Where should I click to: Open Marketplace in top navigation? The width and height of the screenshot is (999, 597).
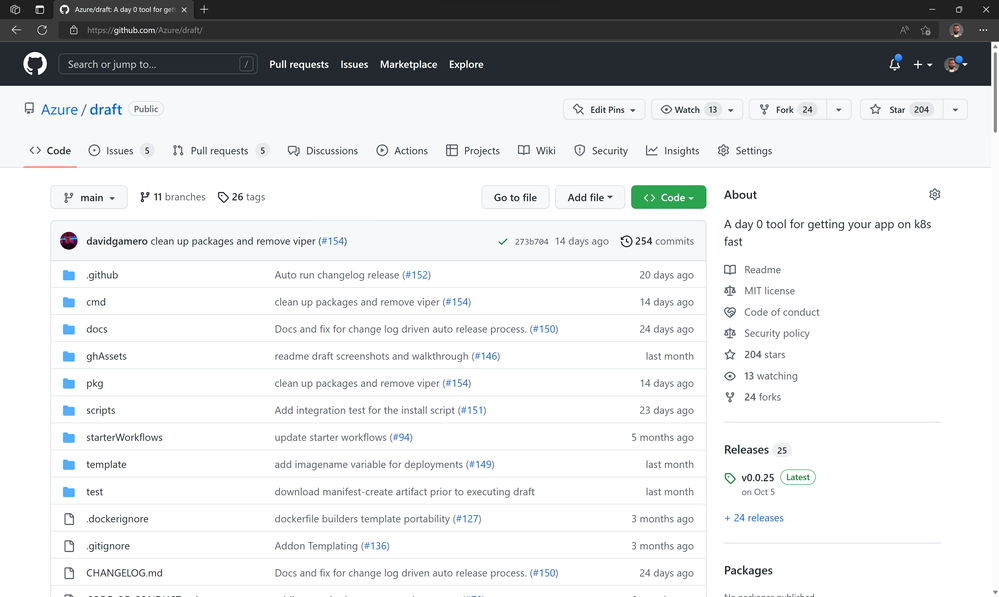click(x=408, y=64)
